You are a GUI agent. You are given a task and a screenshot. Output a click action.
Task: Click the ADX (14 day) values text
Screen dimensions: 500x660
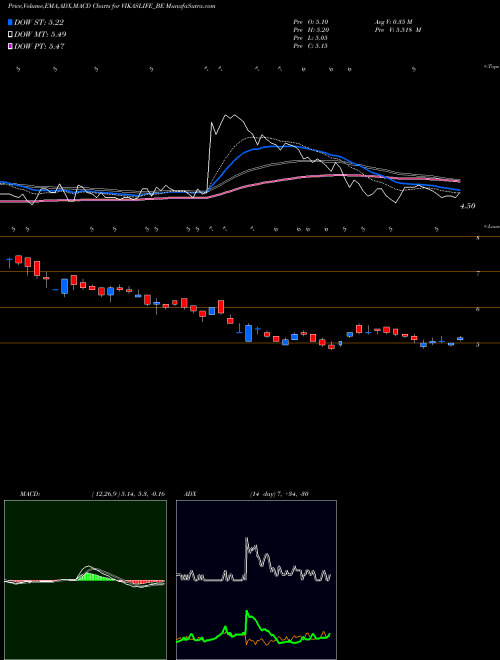point(279,494)
